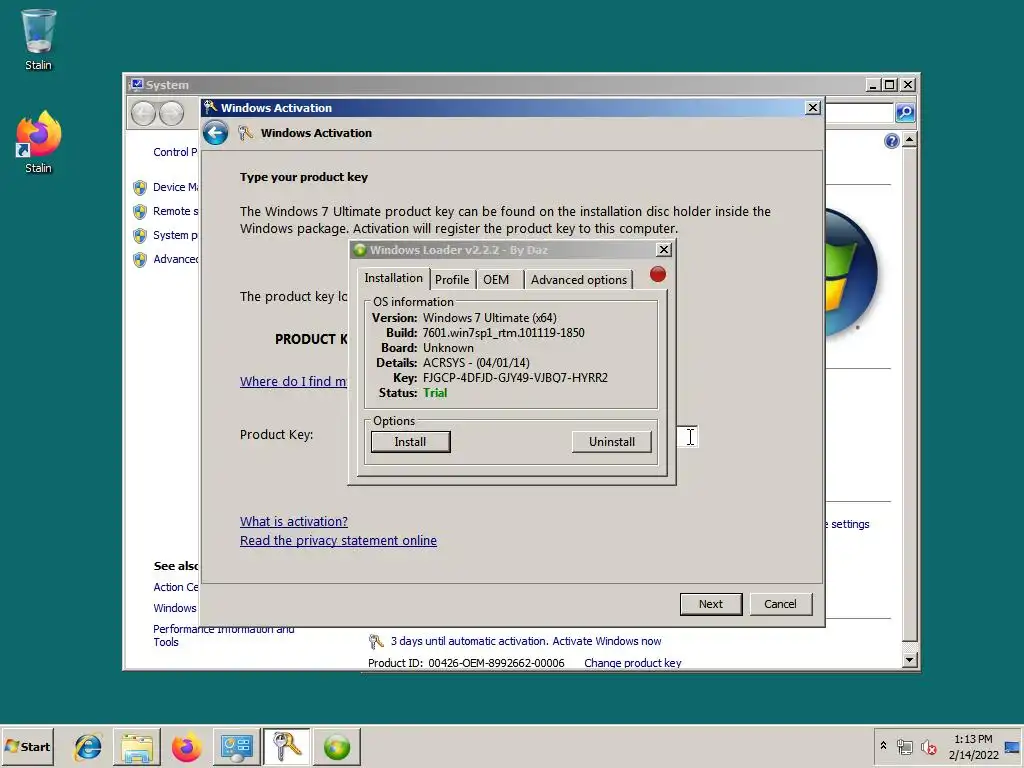The width and height of the screenshot is (1024, 768).
Task: Open the help icon in System window
Action: click(891, 141)
